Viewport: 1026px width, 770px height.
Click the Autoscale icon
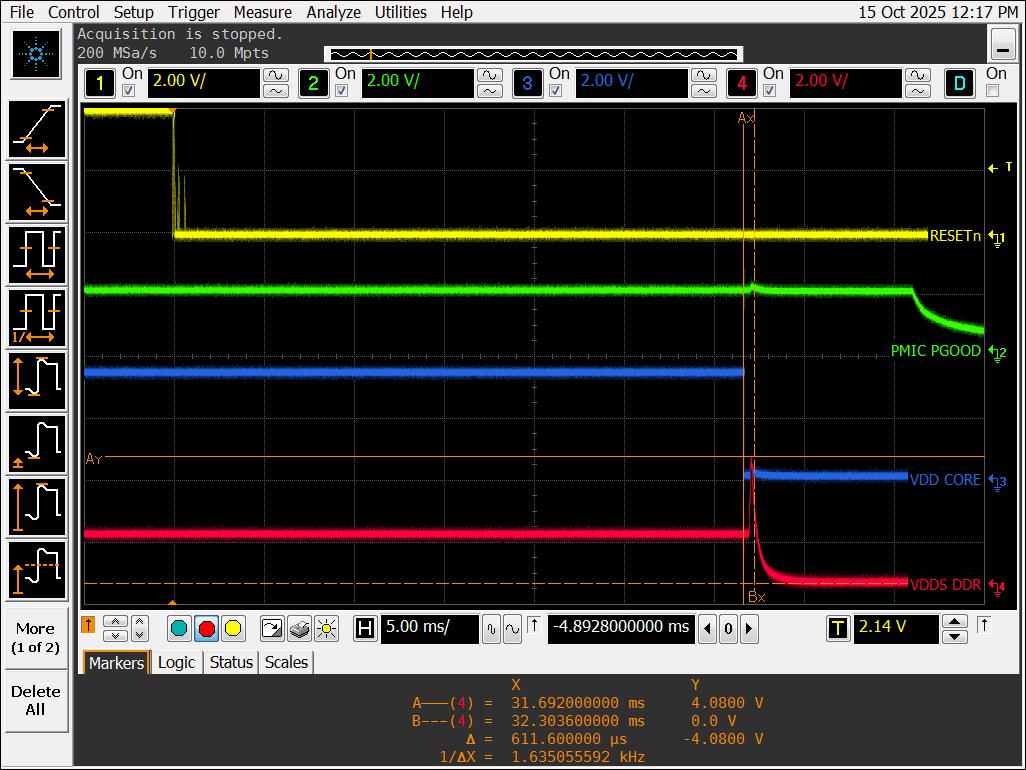[x=271, y=629]
